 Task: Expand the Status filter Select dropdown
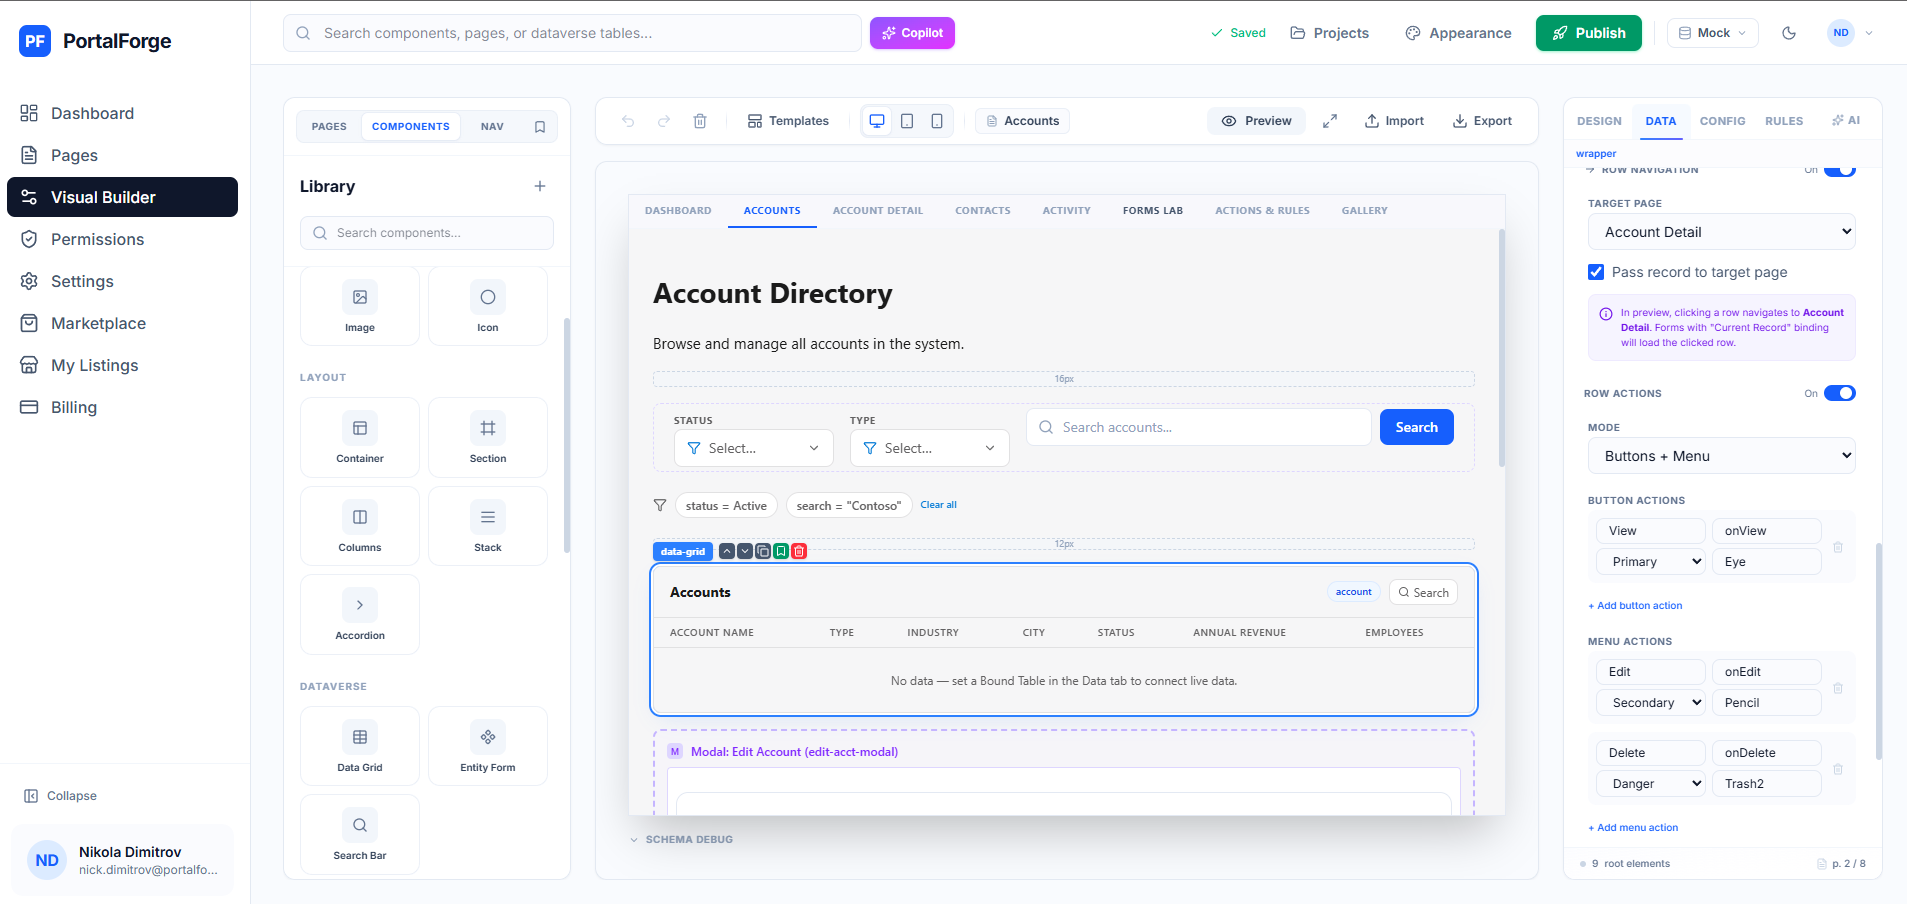click(753, 448)
